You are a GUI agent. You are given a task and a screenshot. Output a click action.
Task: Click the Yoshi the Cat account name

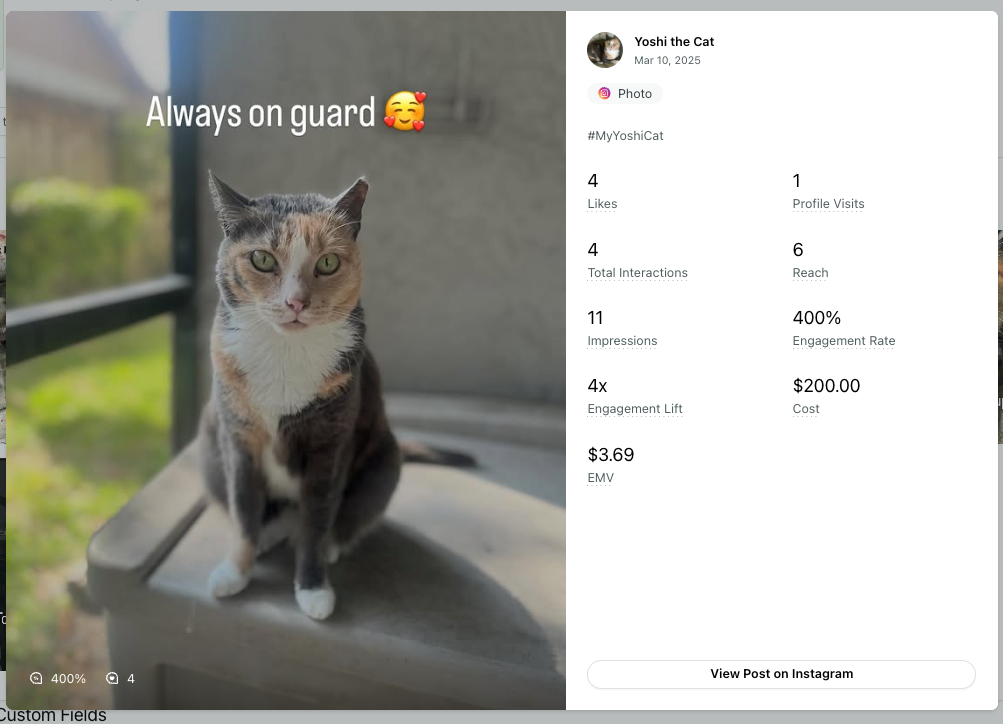(674, 42)
